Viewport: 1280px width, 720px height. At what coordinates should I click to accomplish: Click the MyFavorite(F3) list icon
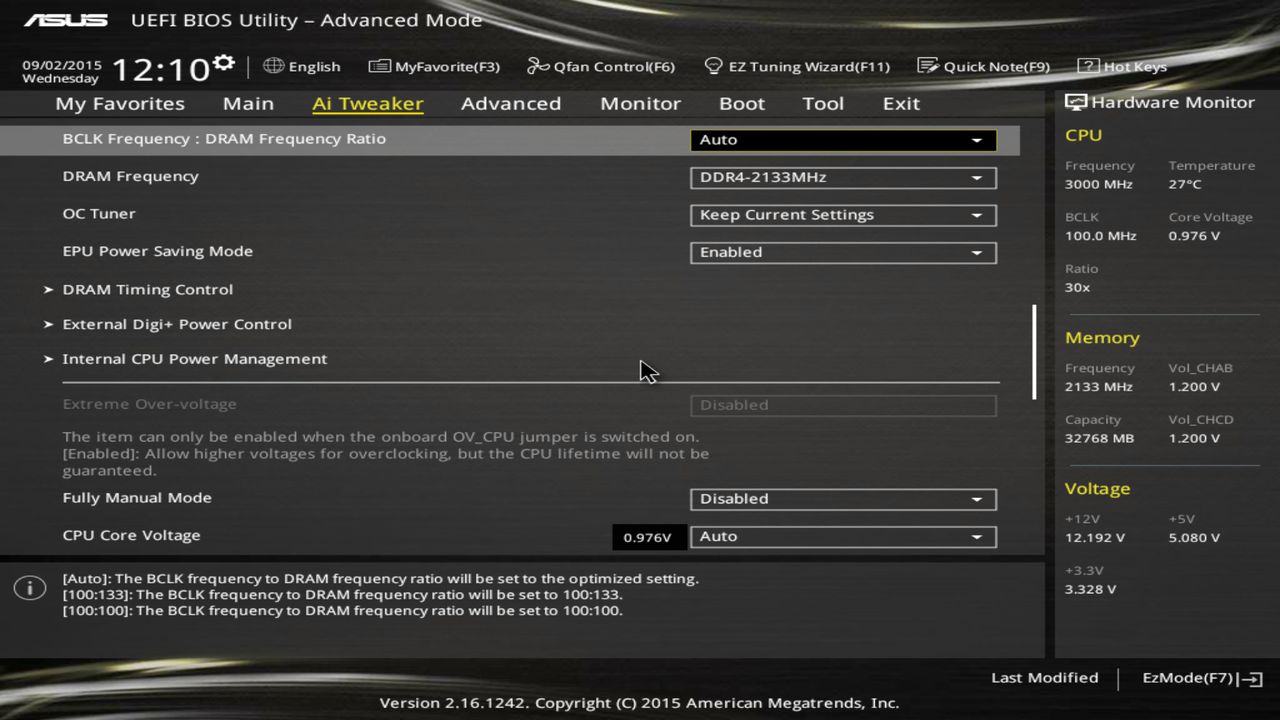click(x=379, y=66)
